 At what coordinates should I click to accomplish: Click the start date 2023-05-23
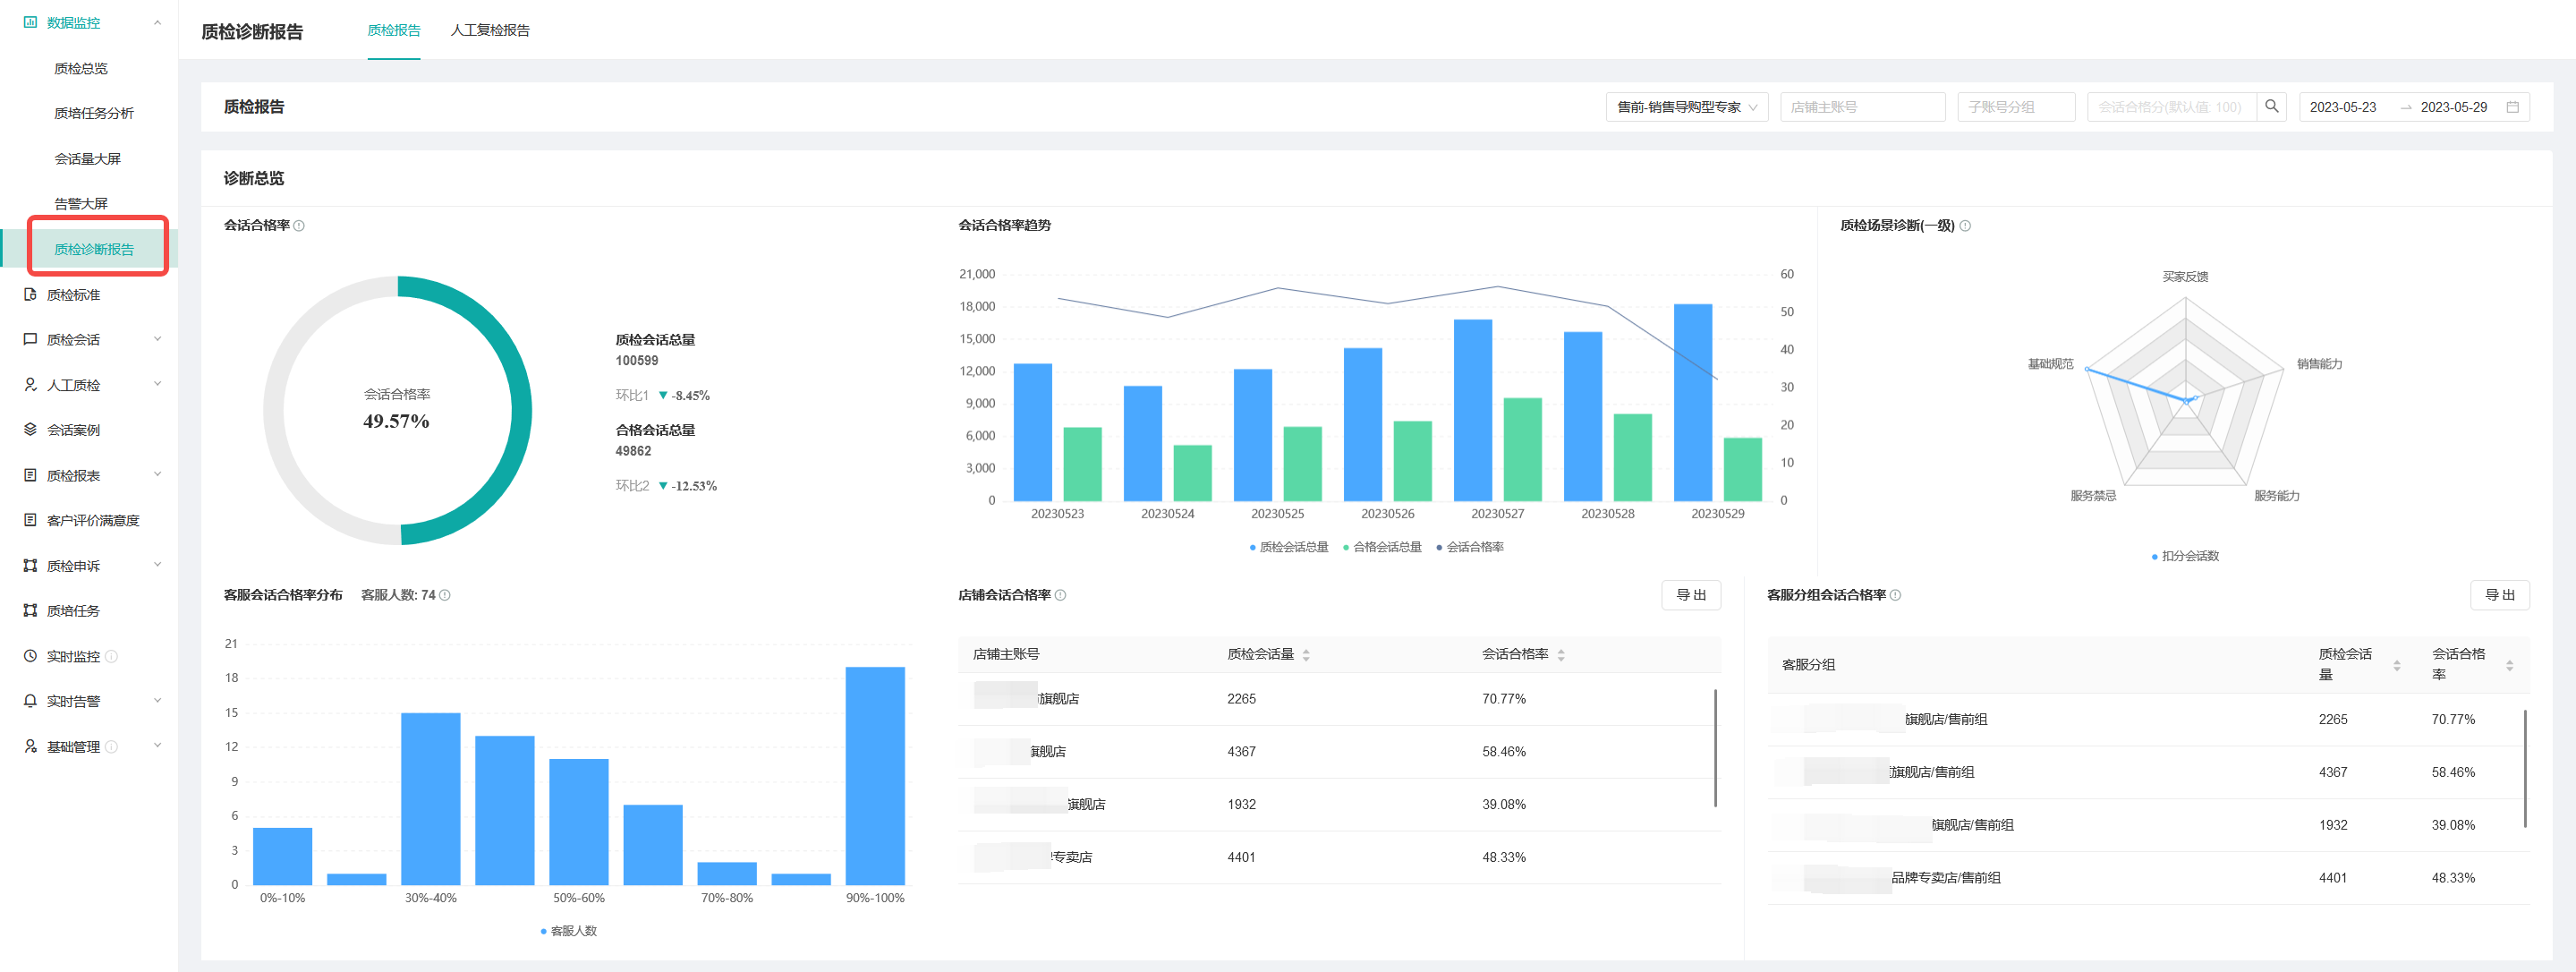click(2342, 107)
